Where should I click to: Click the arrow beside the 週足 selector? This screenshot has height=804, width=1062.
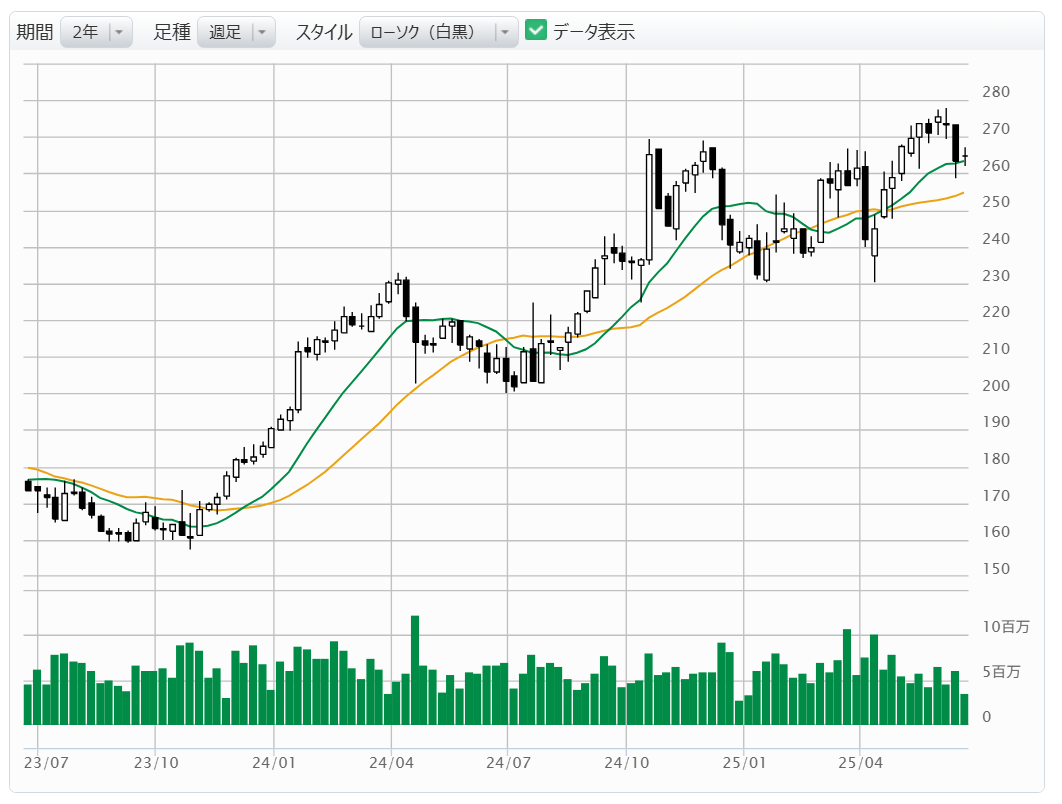tap(262, 32)
